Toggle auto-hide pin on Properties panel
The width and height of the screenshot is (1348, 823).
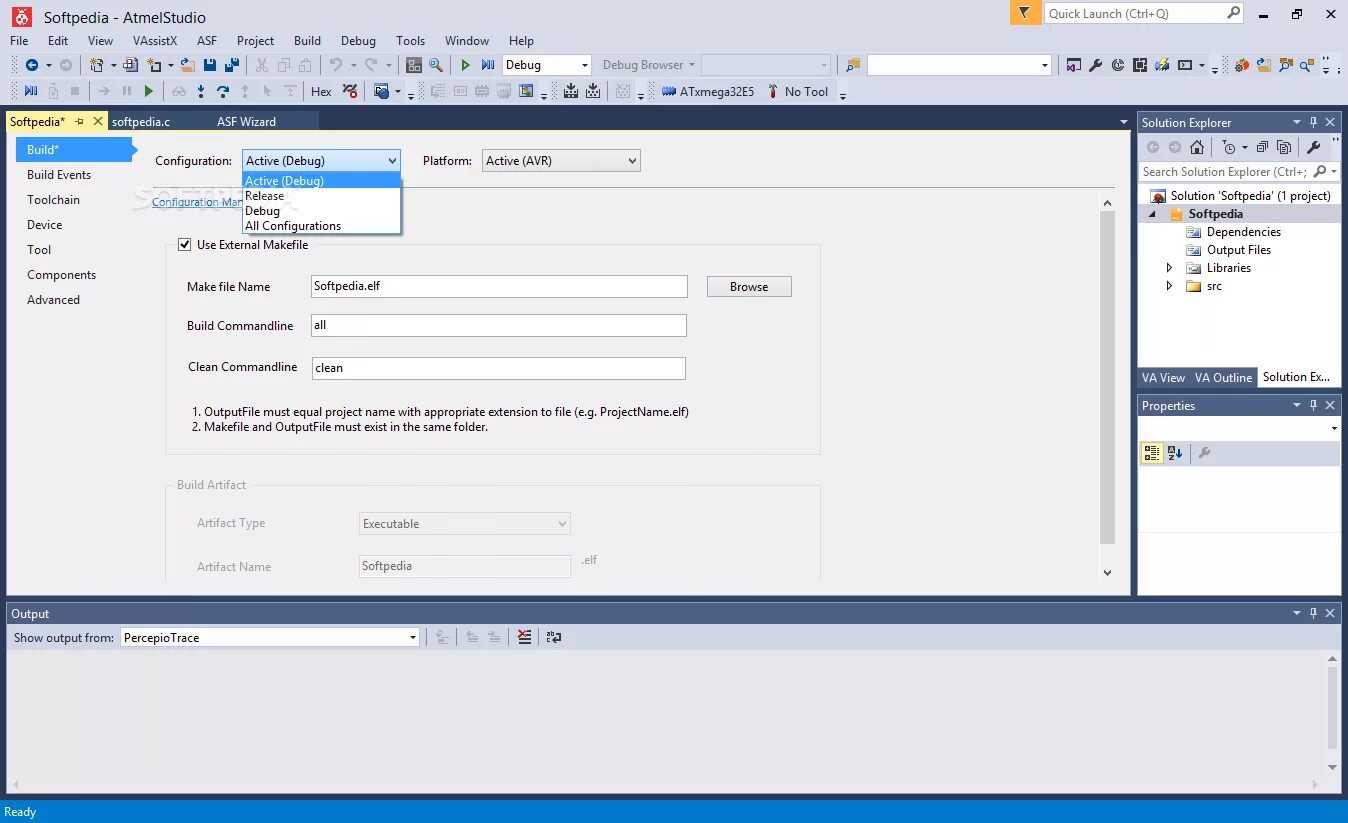coord(1313,405)
